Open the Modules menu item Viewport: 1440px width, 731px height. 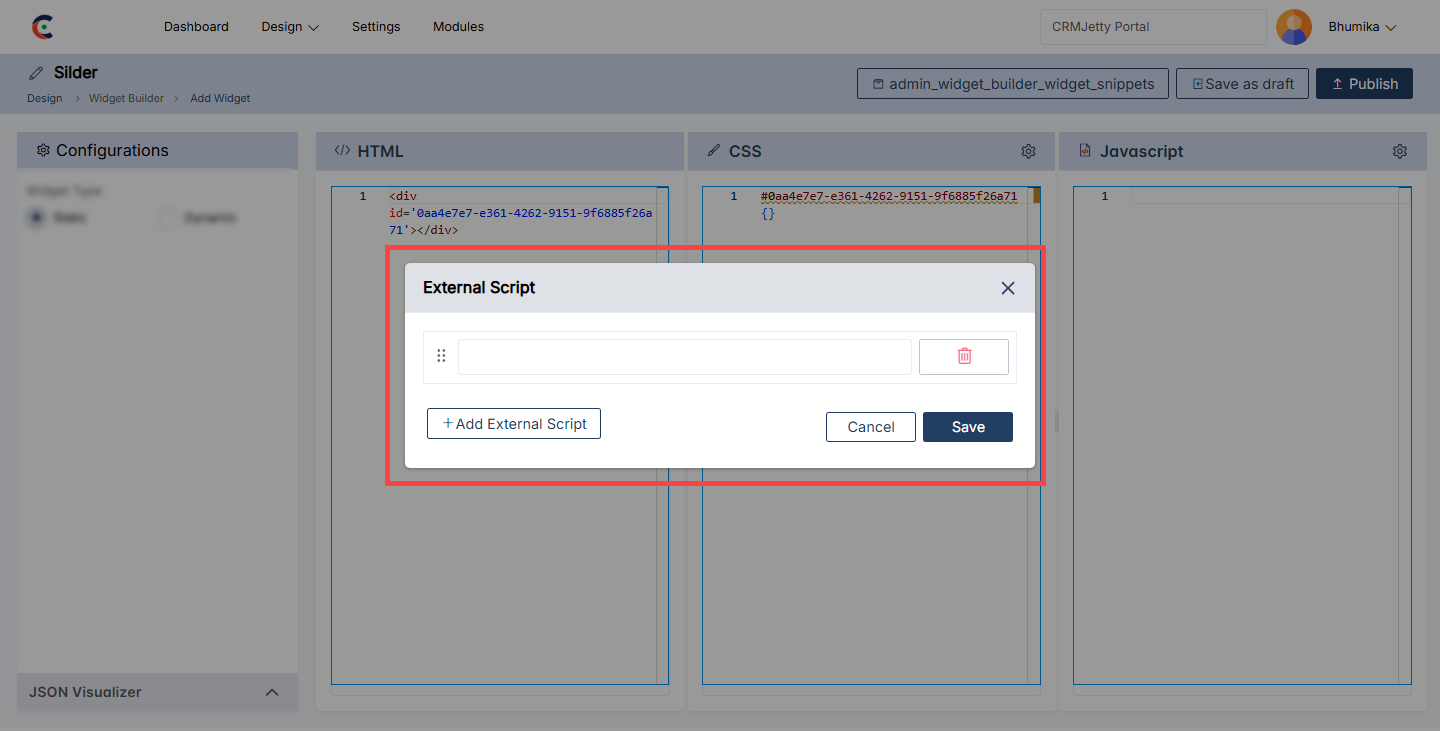[458, 27]
